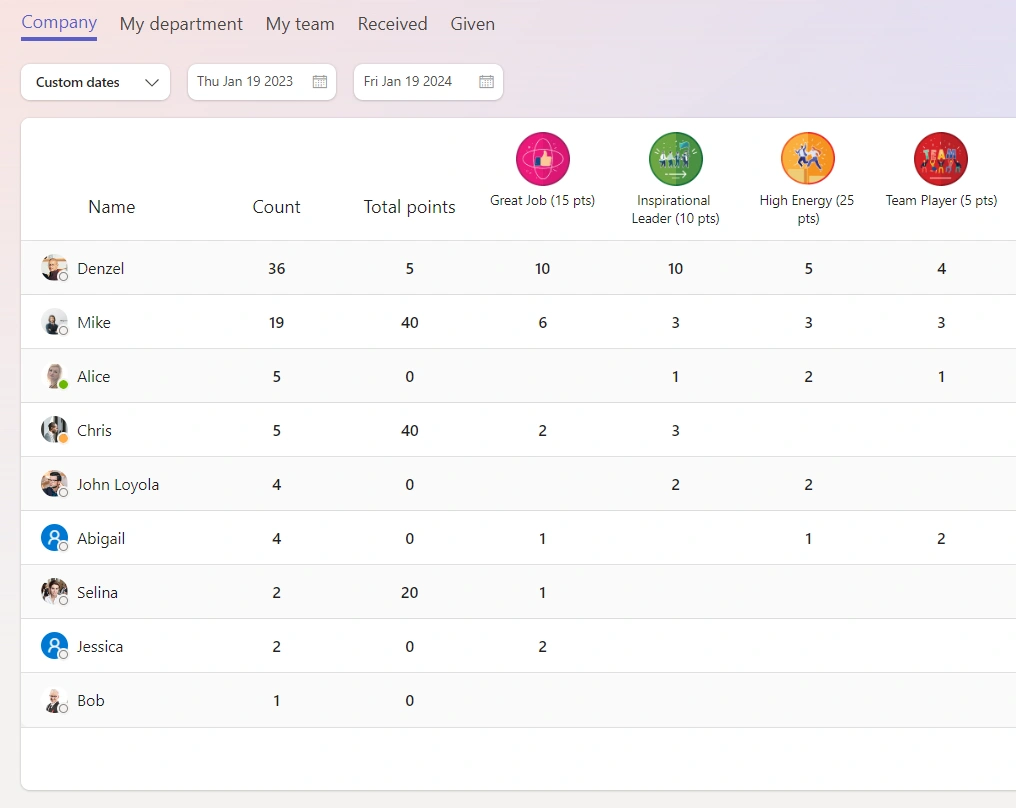Click the Thu Jan 19 2023 date field

click(262, 82)
